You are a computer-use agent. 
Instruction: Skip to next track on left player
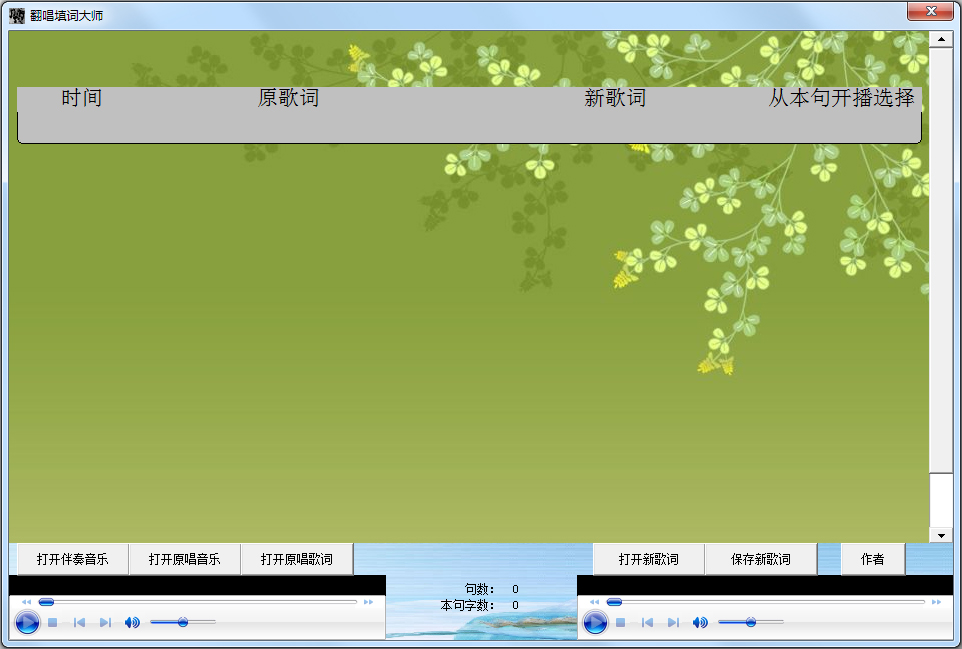pos(106,621)
